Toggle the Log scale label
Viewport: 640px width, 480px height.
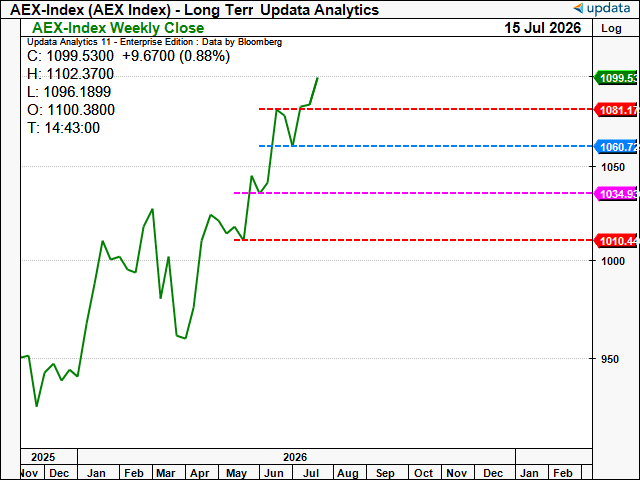pyautogui.click(x=611, y=28)
